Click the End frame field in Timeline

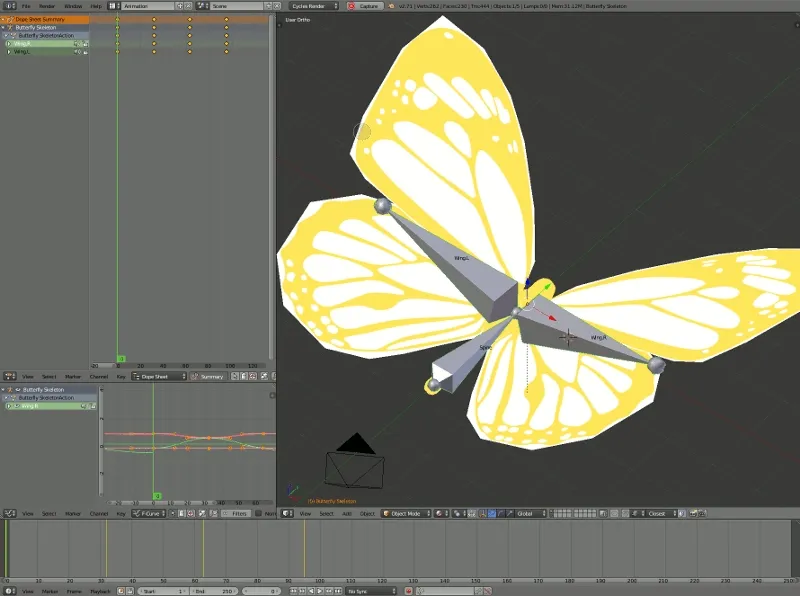[x=215, y=590]
